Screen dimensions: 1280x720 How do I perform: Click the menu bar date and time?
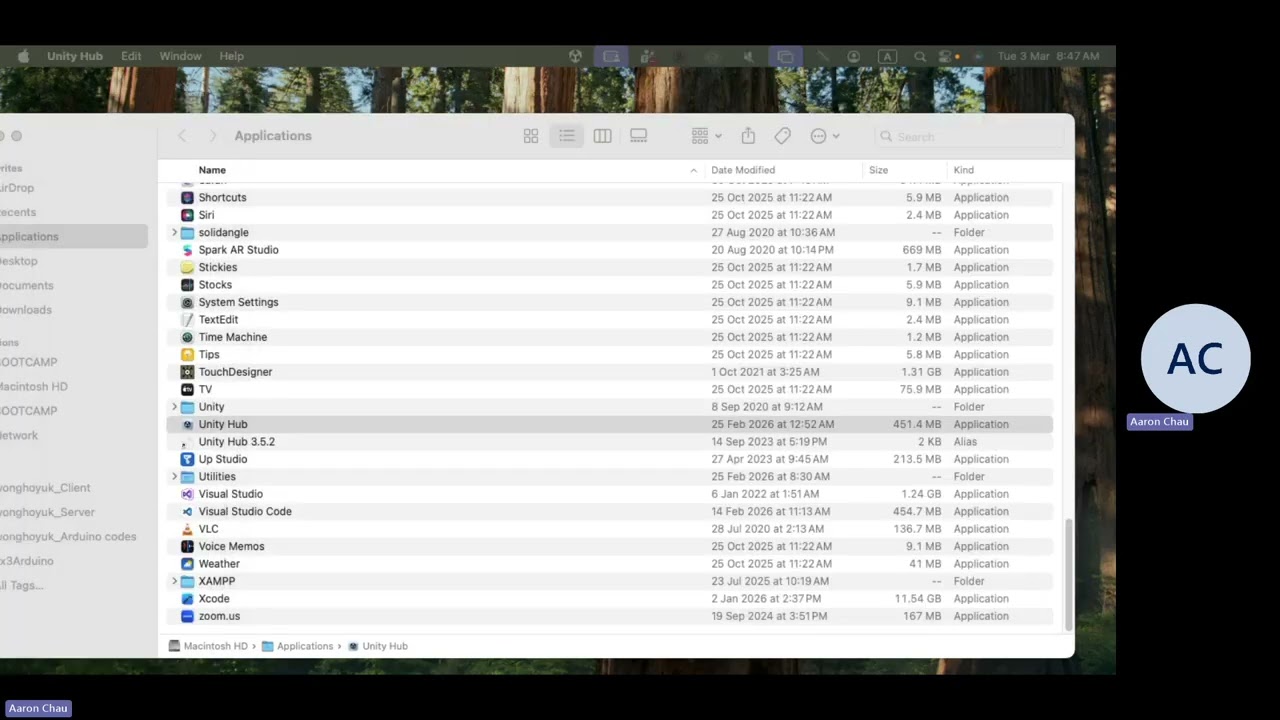click(1048, 56)
